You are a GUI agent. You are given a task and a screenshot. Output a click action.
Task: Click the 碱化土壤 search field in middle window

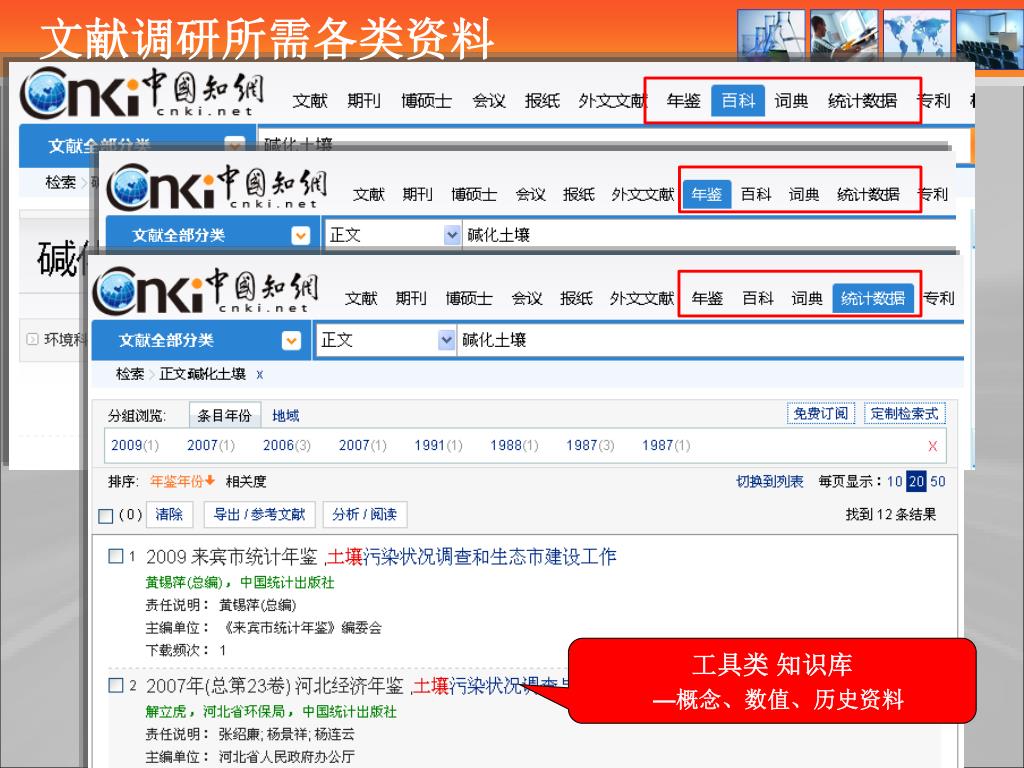[x=710, y=235]
